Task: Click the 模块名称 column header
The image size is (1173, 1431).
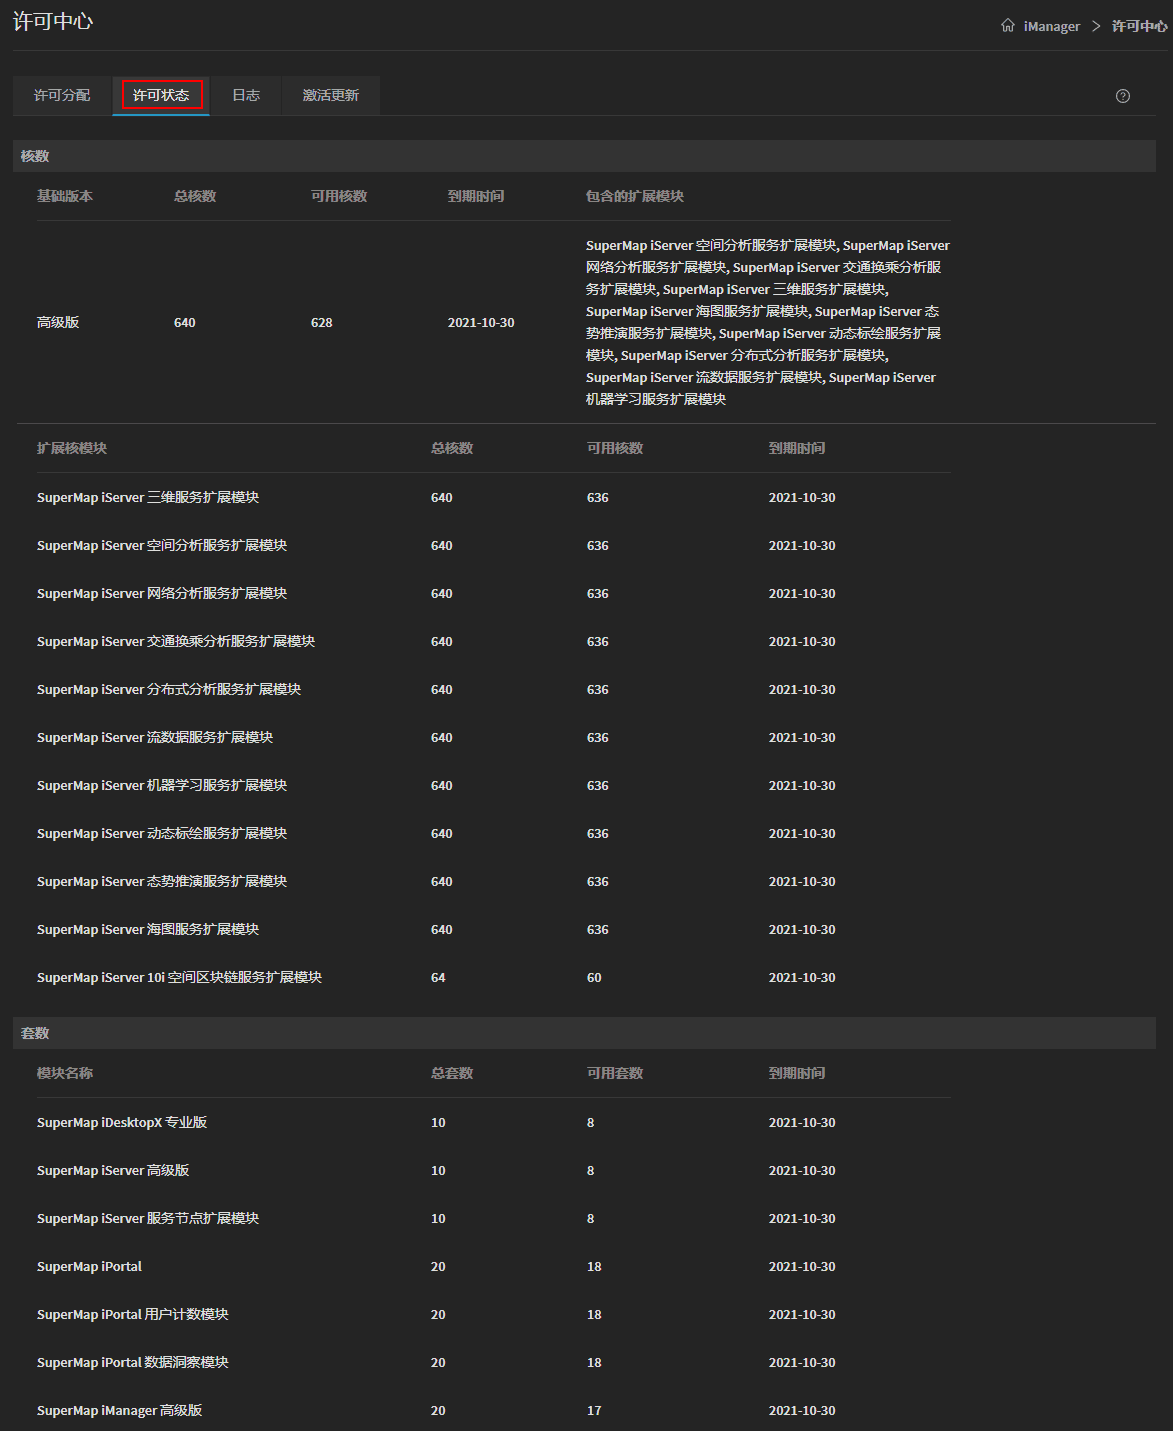Action: tap(65, 1073)
